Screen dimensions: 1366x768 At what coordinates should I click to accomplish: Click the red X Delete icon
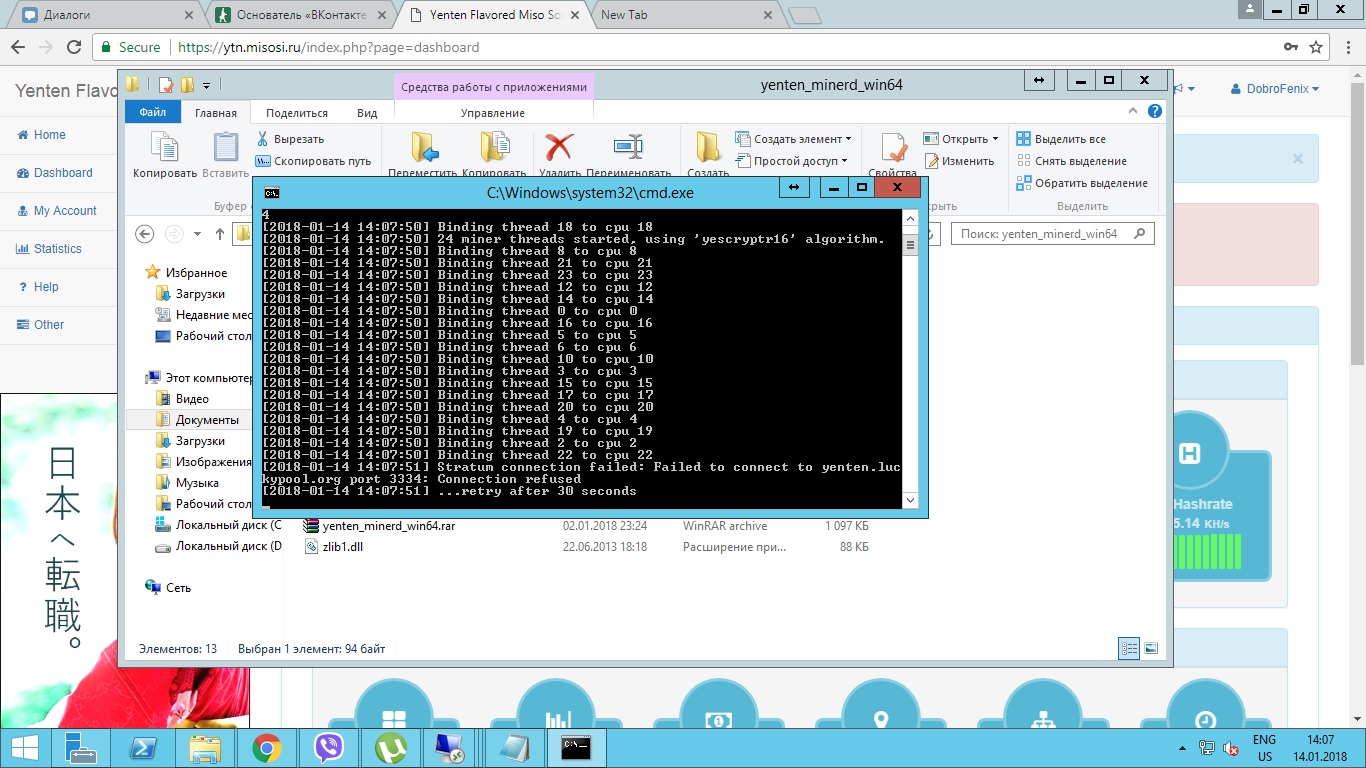559,148
